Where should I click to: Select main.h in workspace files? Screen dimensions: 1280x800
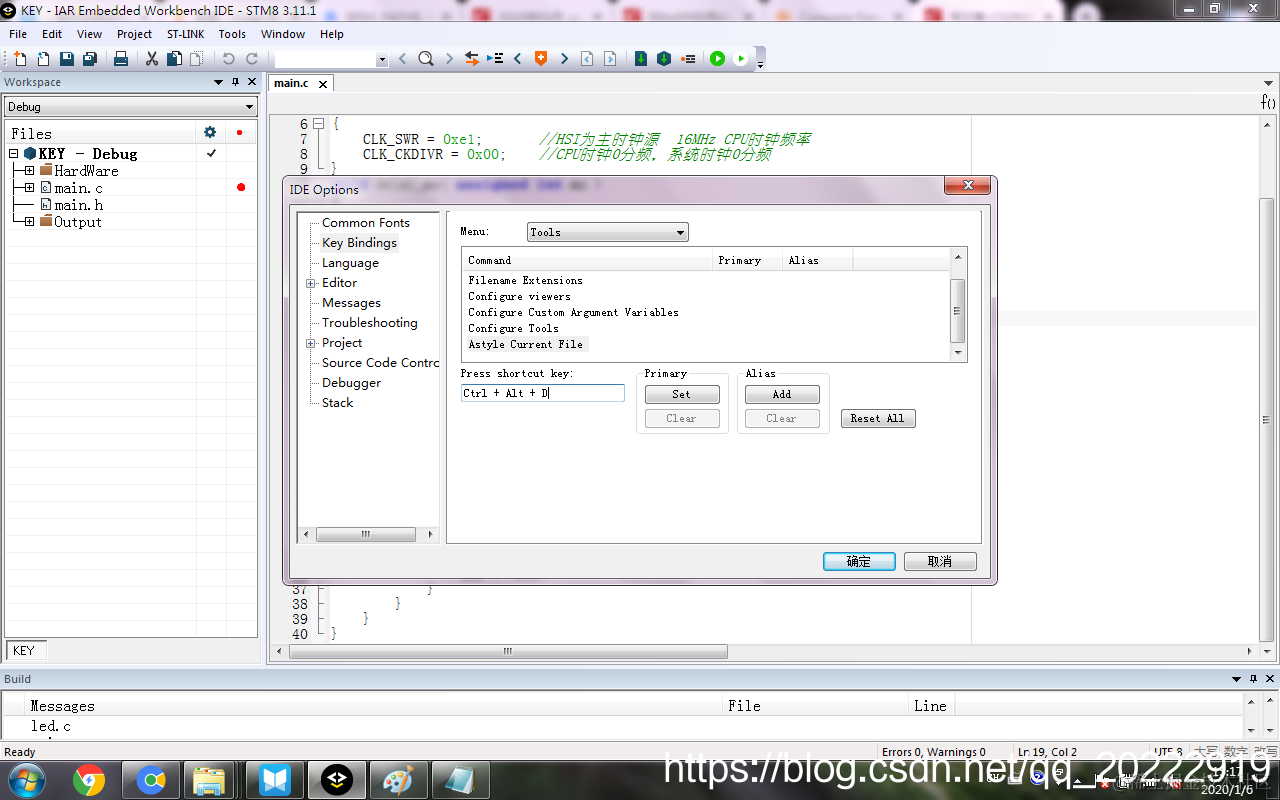point(78,205)
